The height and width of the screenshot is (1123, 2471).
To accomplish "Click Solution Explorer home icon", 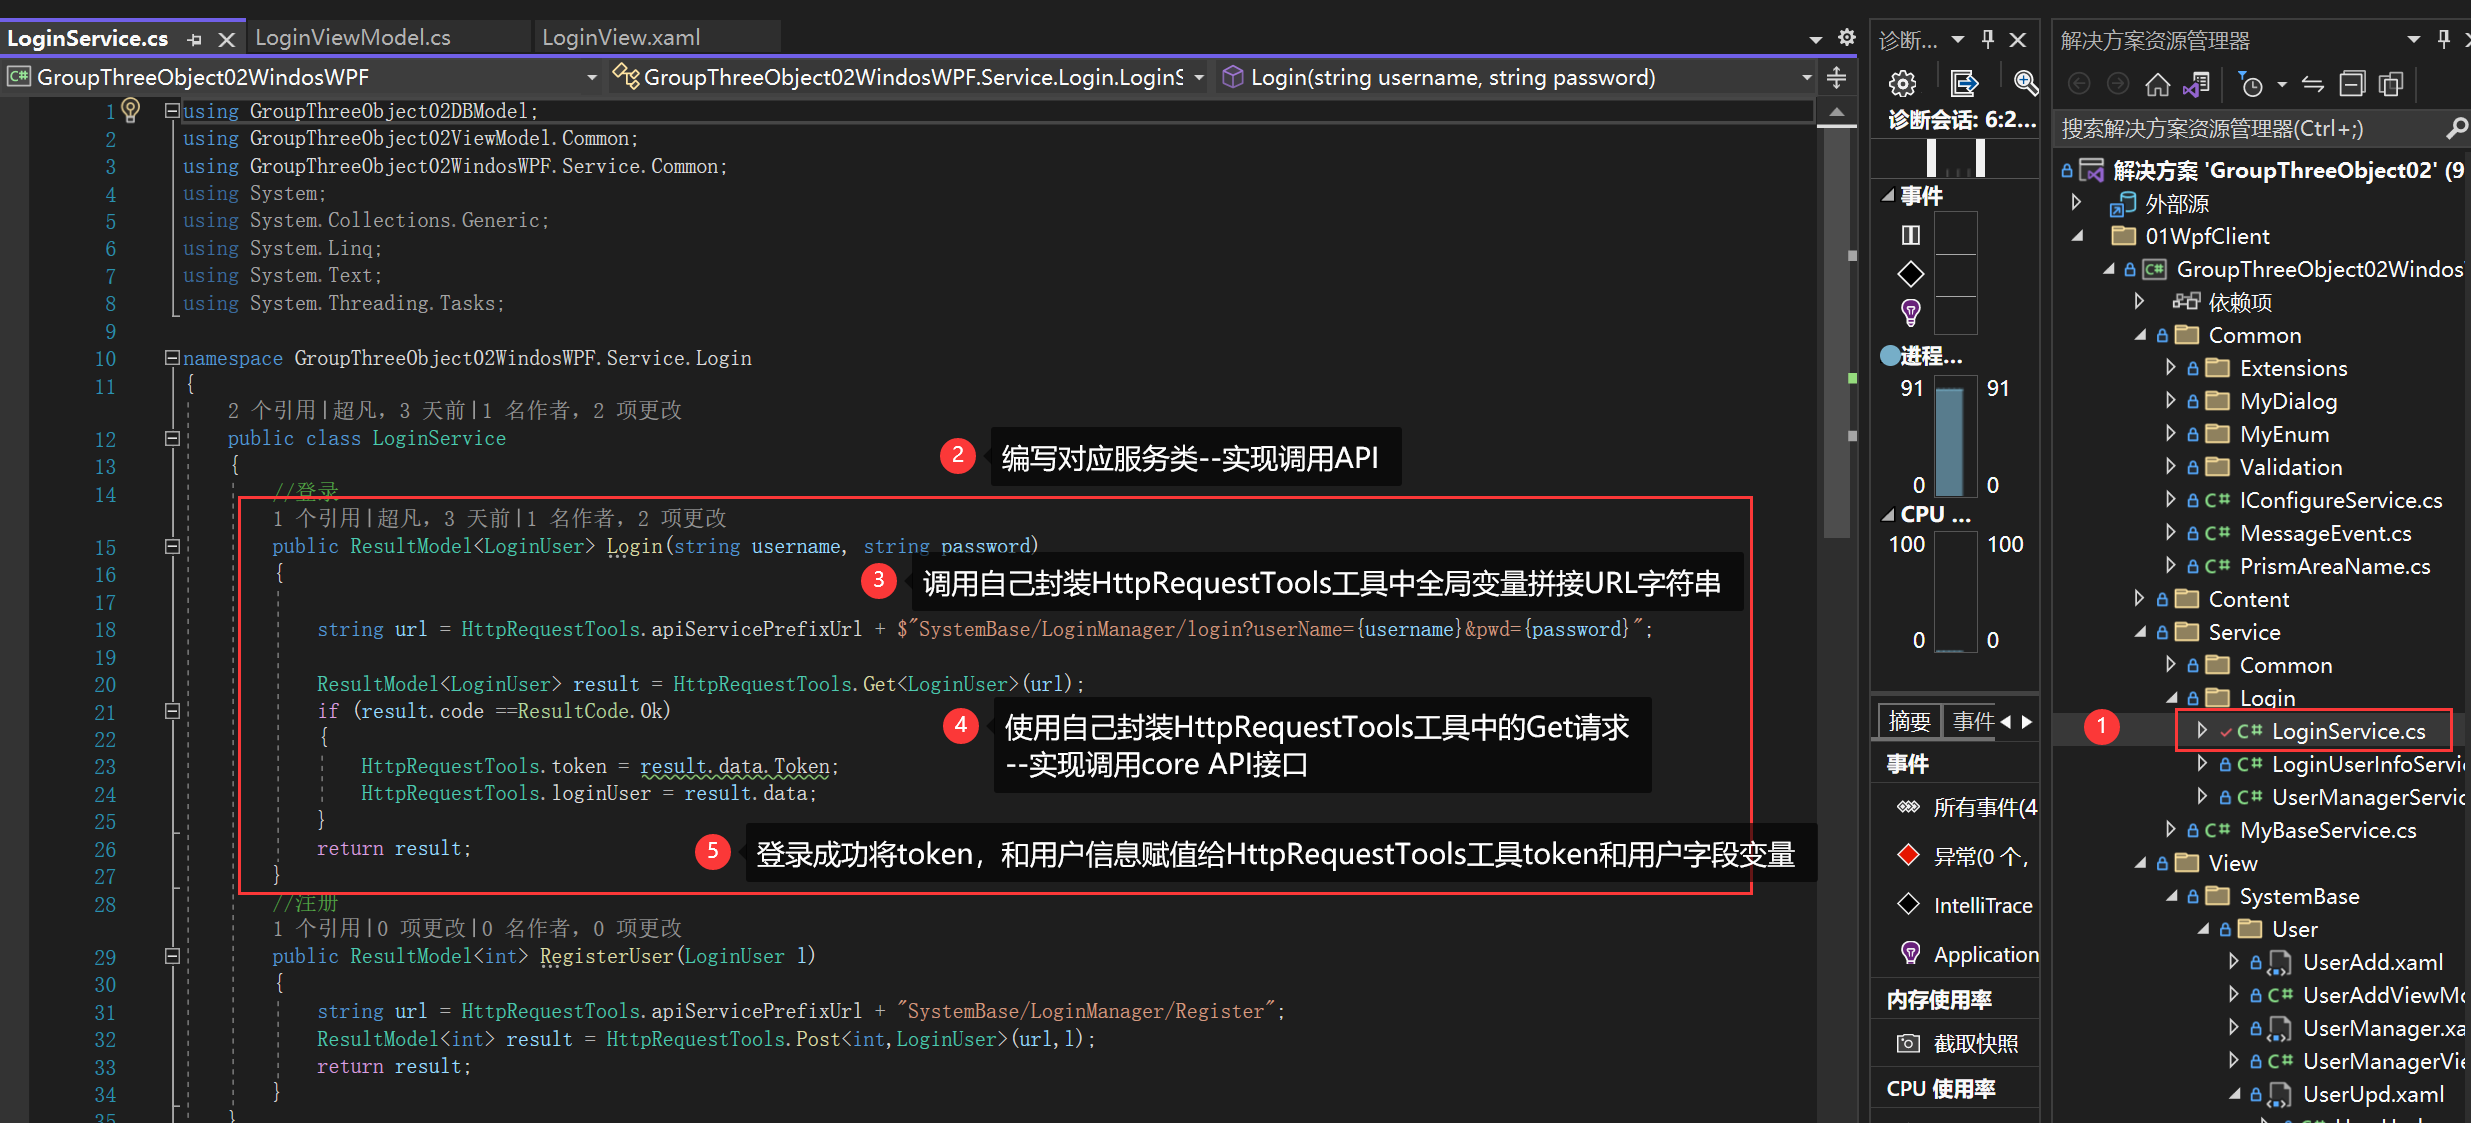I will pos(2158,85).
